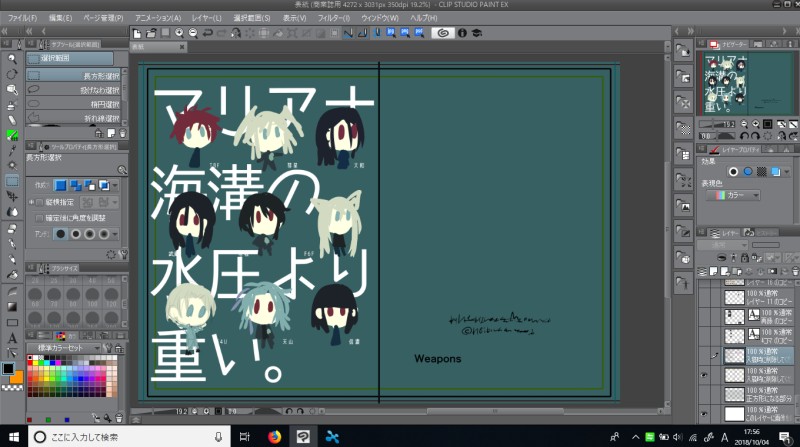Toggle 縦横指定 aspect ratio checkbox

39,203
